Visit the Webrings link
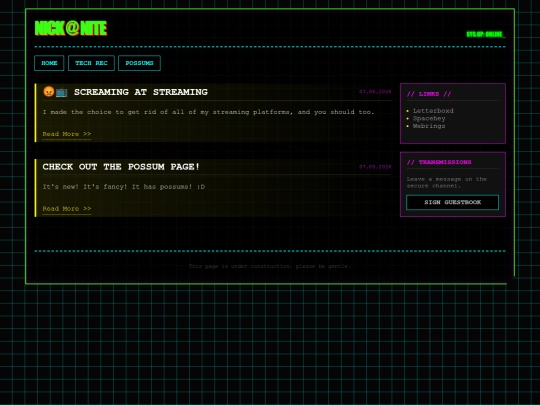540x405 pixels. coord(429,126)
